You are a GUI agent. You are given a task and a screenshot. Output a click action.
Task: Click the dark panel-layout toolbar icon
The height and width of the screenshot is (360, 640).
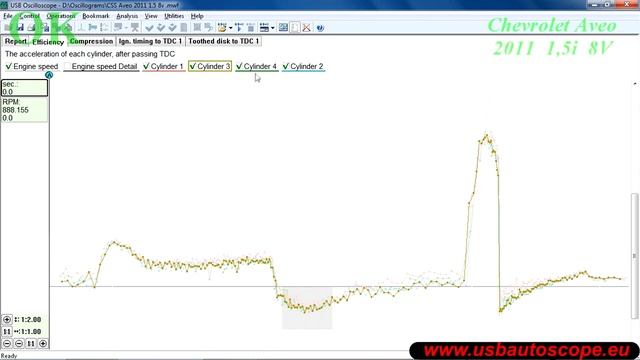coord(264,28)
